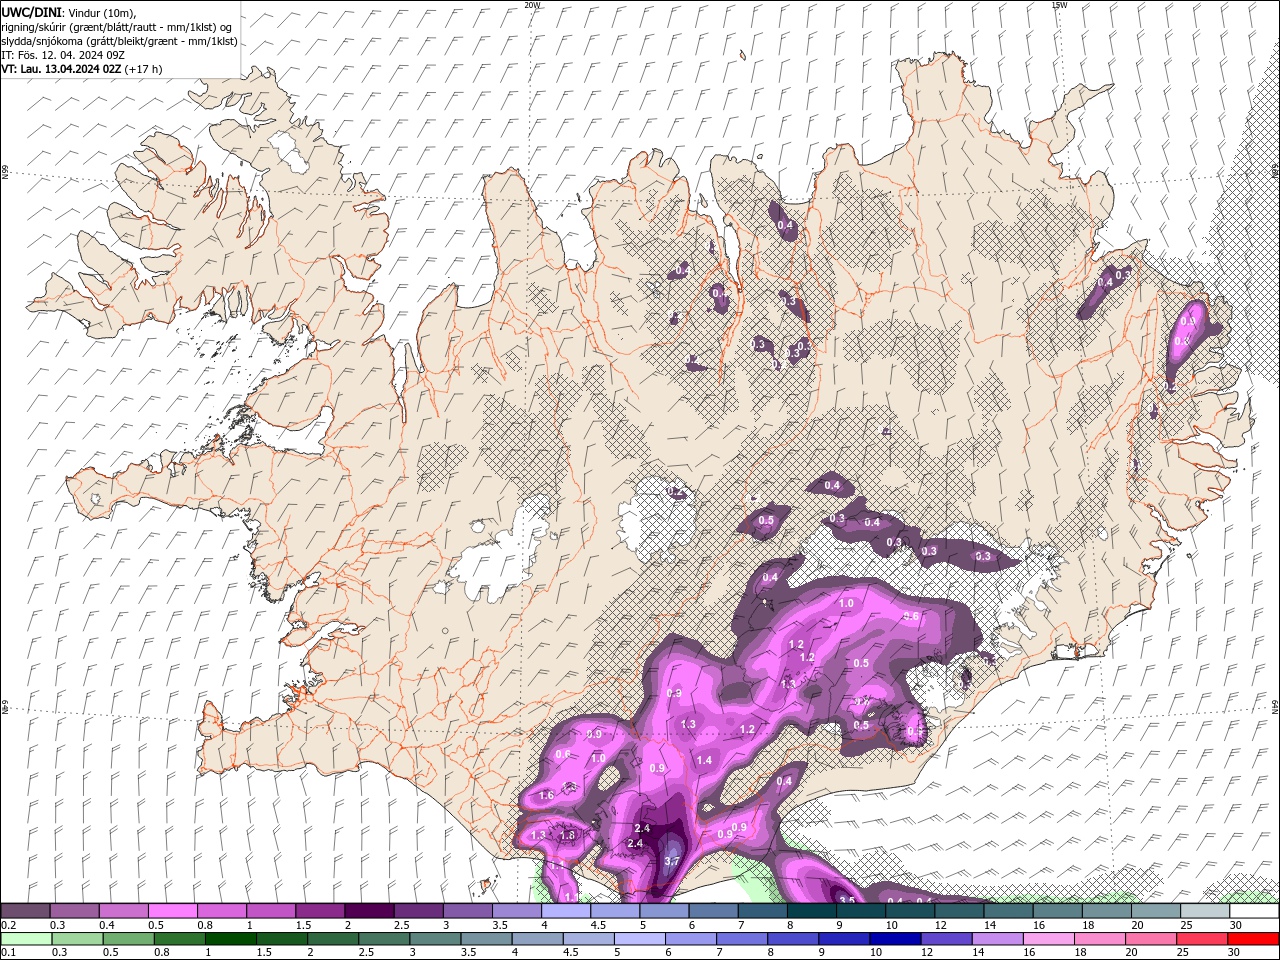Select the lower legend swatch between 7 and 8
1280x960 pixels.
(740, 939)
